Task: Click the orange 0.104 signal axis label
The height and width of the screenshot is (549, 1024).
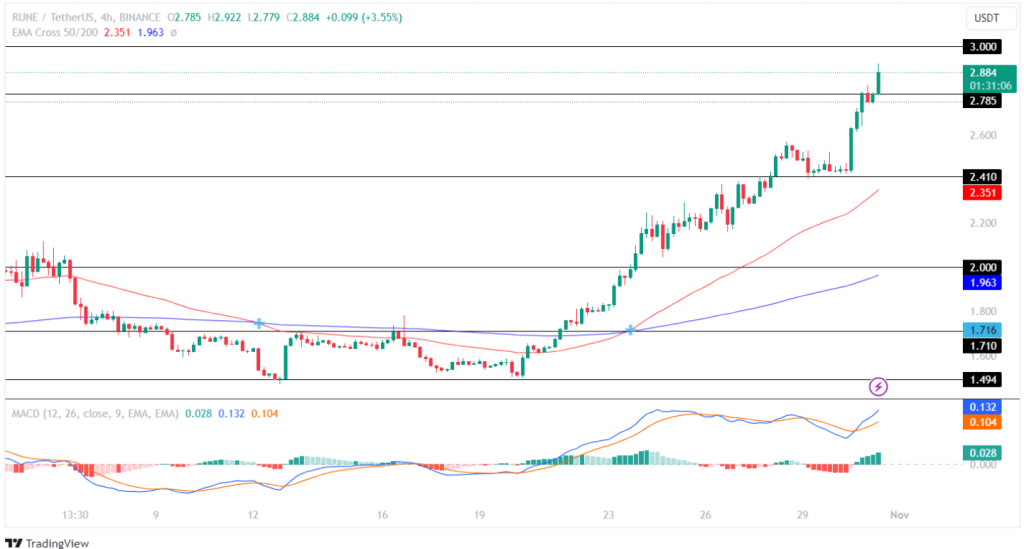Action: pos(979,423)
